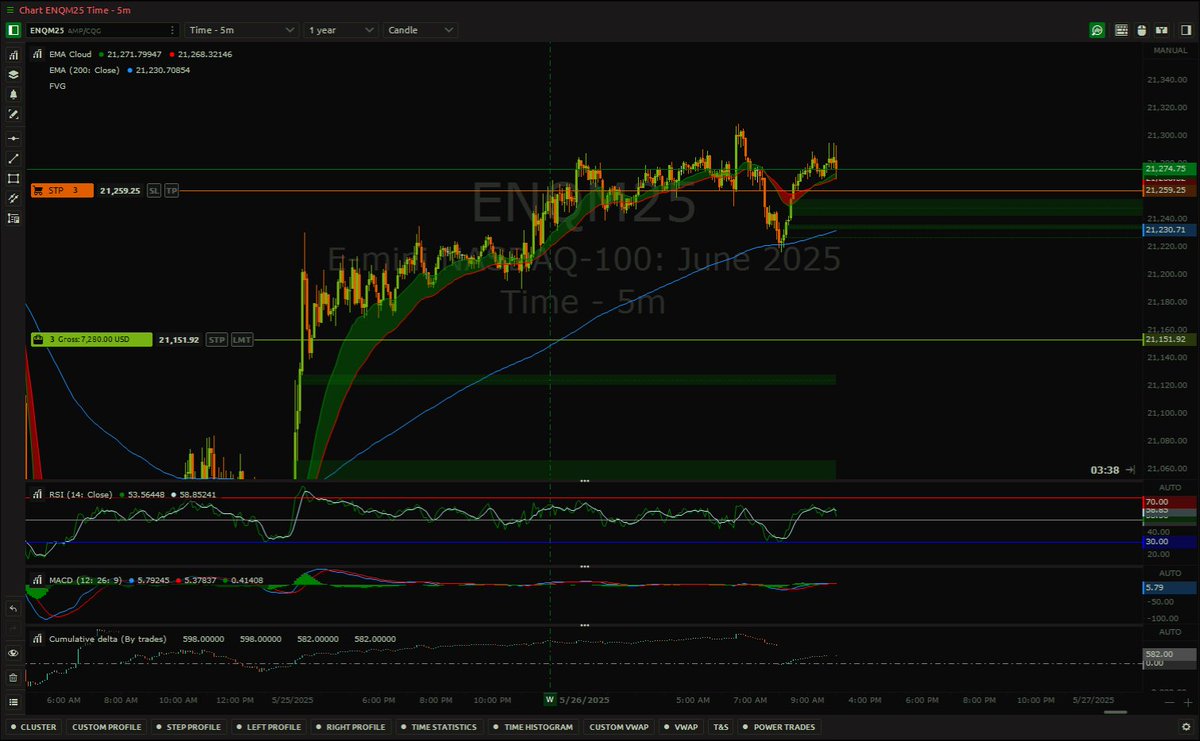Screen dimensions: 1200x741
Task: Toggle the STEP PROFILE display
Action: 189,727
